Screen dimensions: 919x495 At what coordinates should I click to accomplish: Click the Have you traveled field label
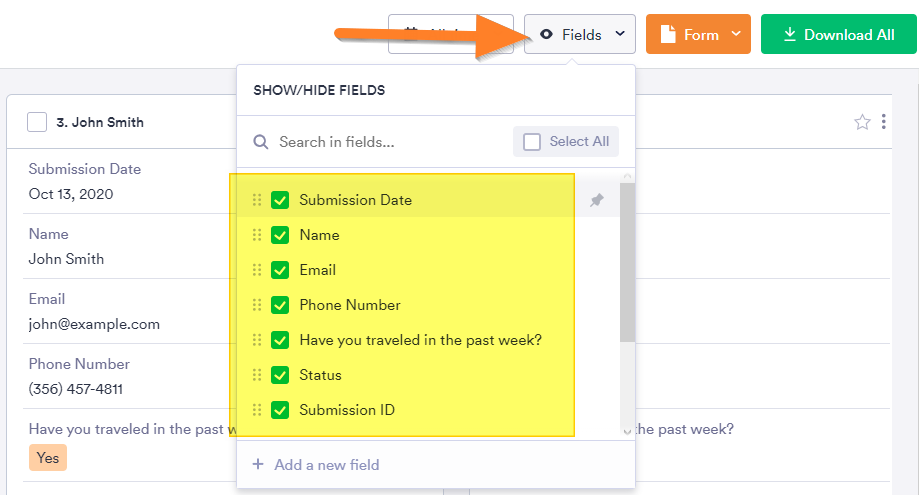[x=420, y=340]
